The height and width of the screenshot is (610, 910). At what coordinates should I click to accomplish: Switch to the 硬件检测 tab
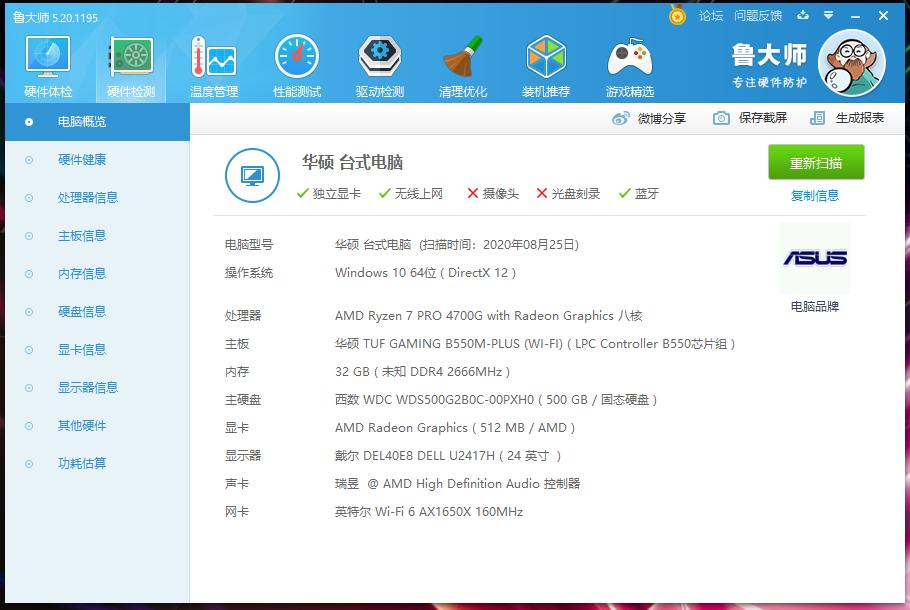129,63
